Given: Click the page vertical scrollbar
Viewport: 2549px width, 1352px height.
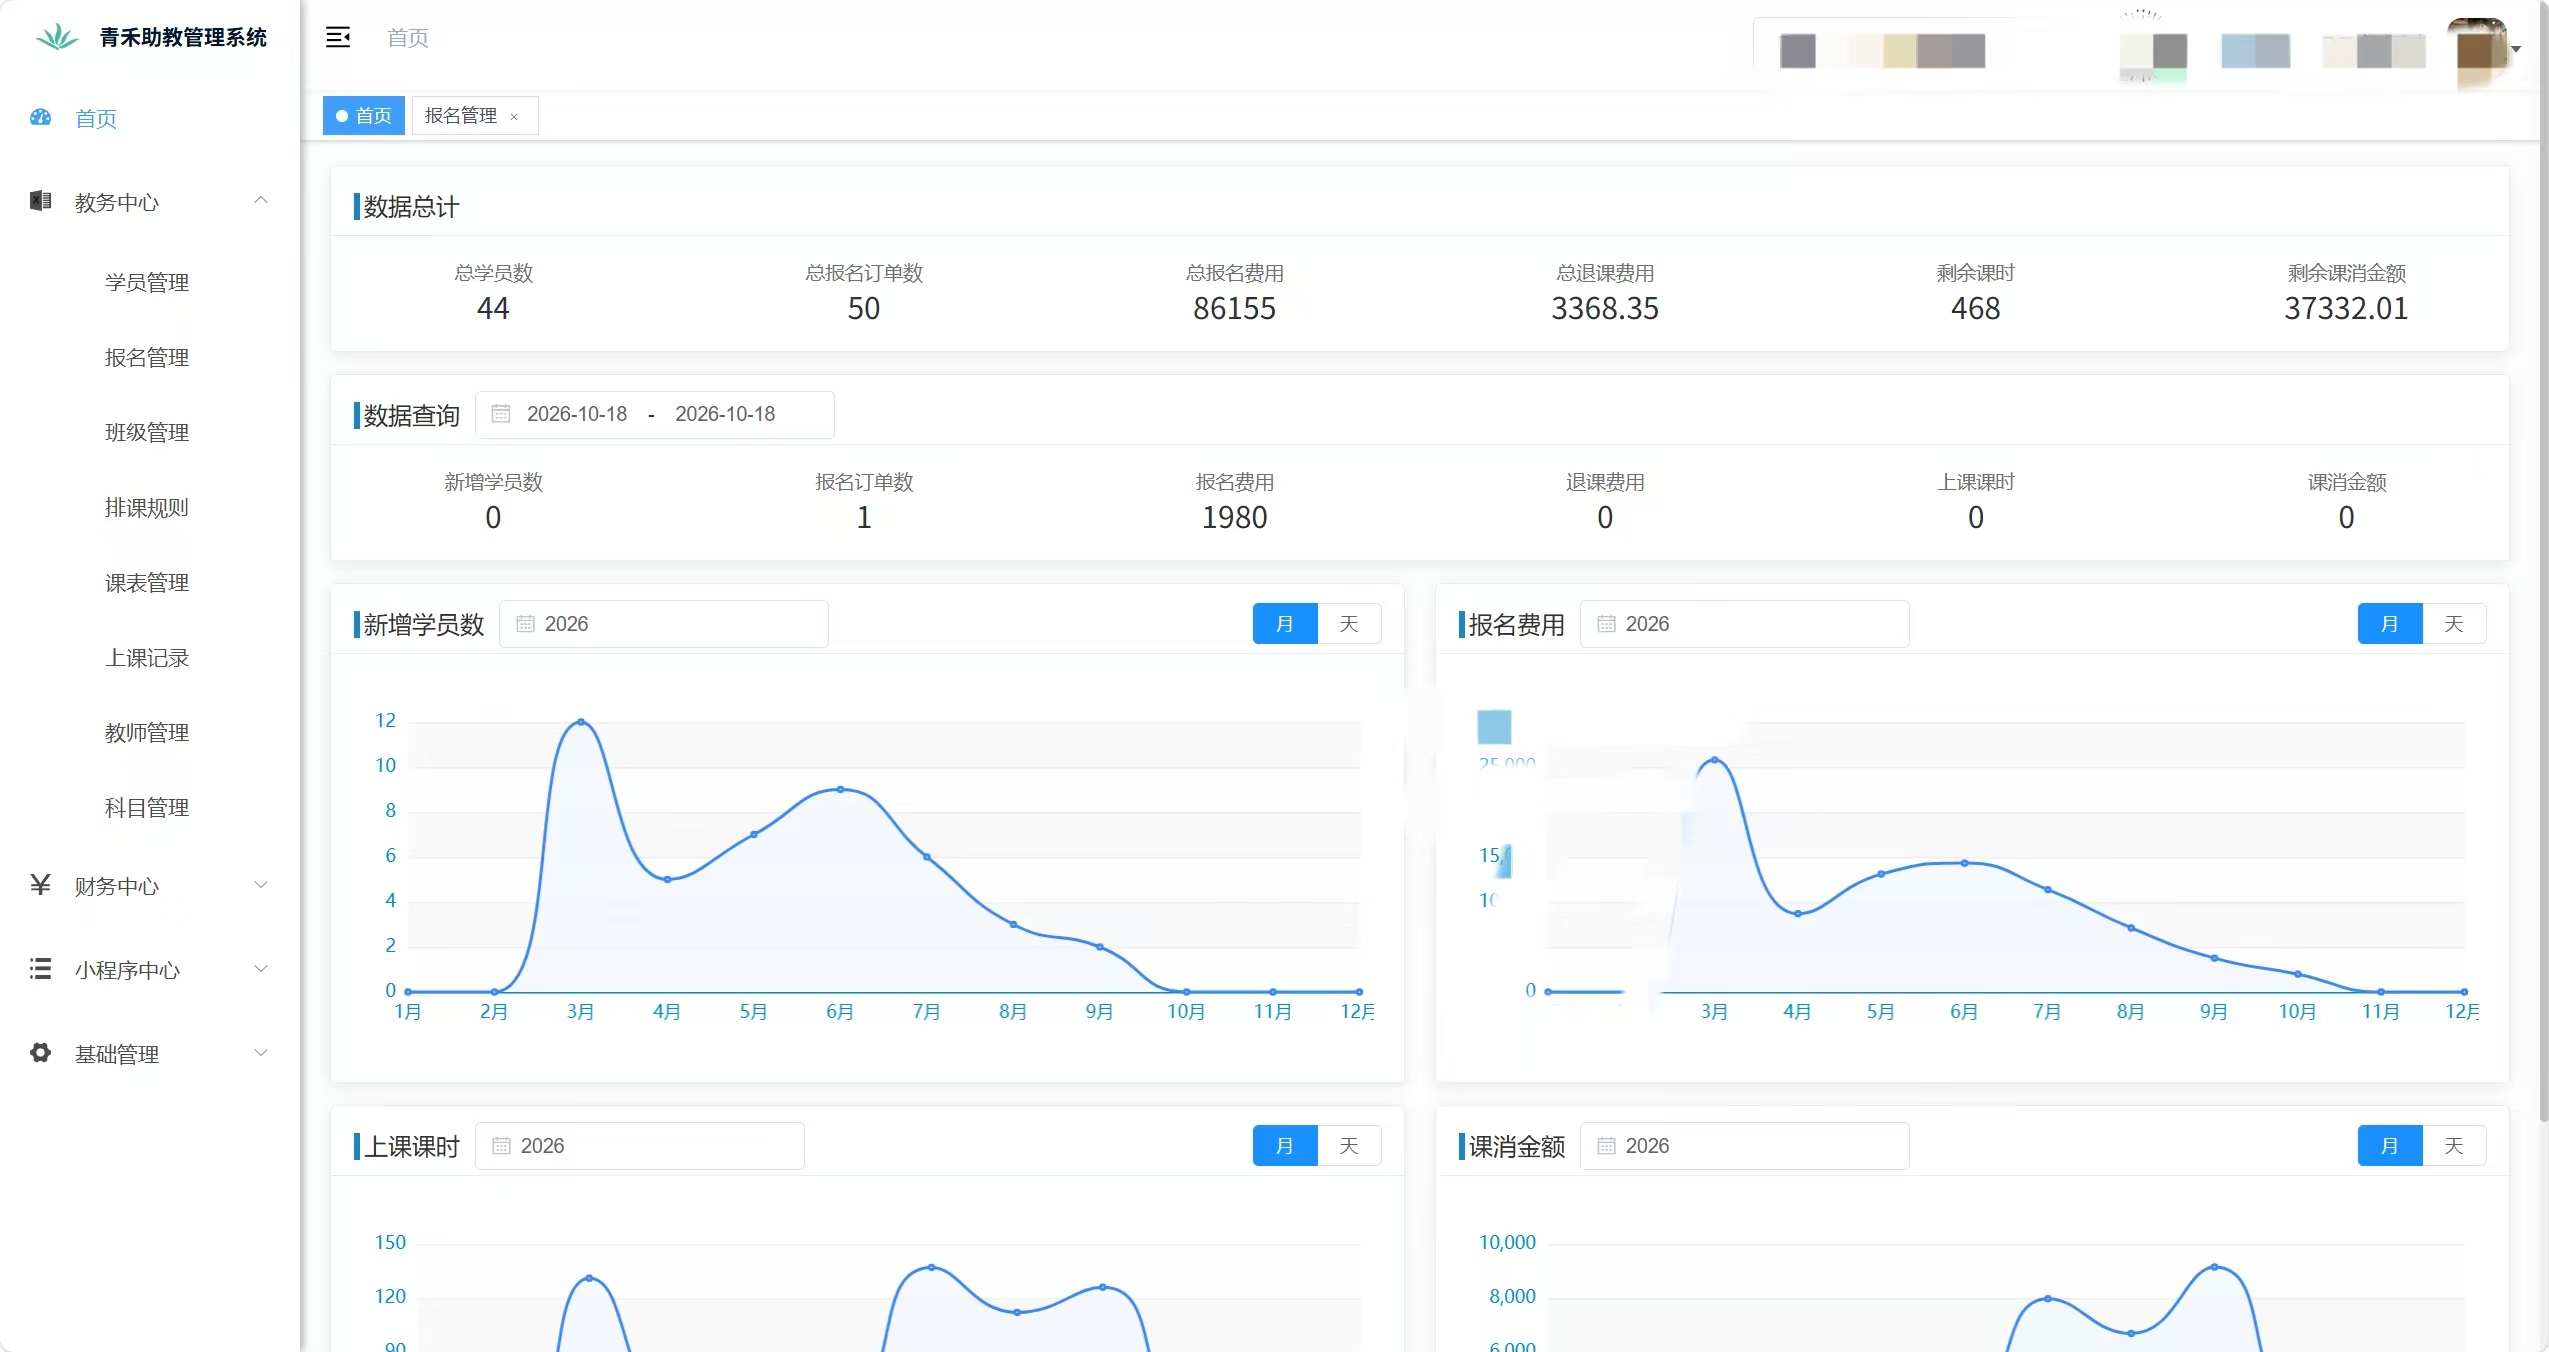Looking at the screenshot, I should click(2543, 560).
